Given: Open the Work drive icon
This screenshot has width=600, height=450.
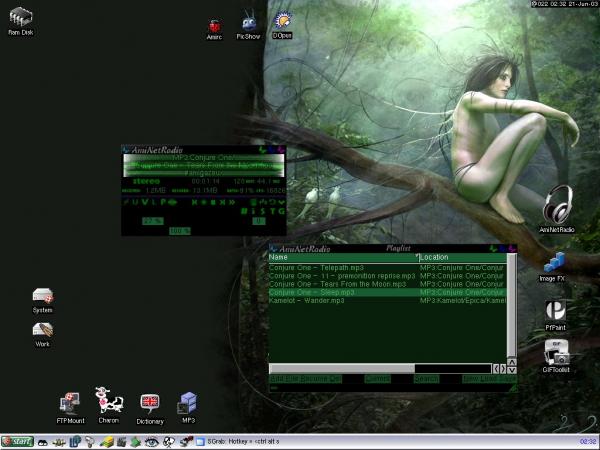Looking at the screenshot, I should (x=42, y=335).
